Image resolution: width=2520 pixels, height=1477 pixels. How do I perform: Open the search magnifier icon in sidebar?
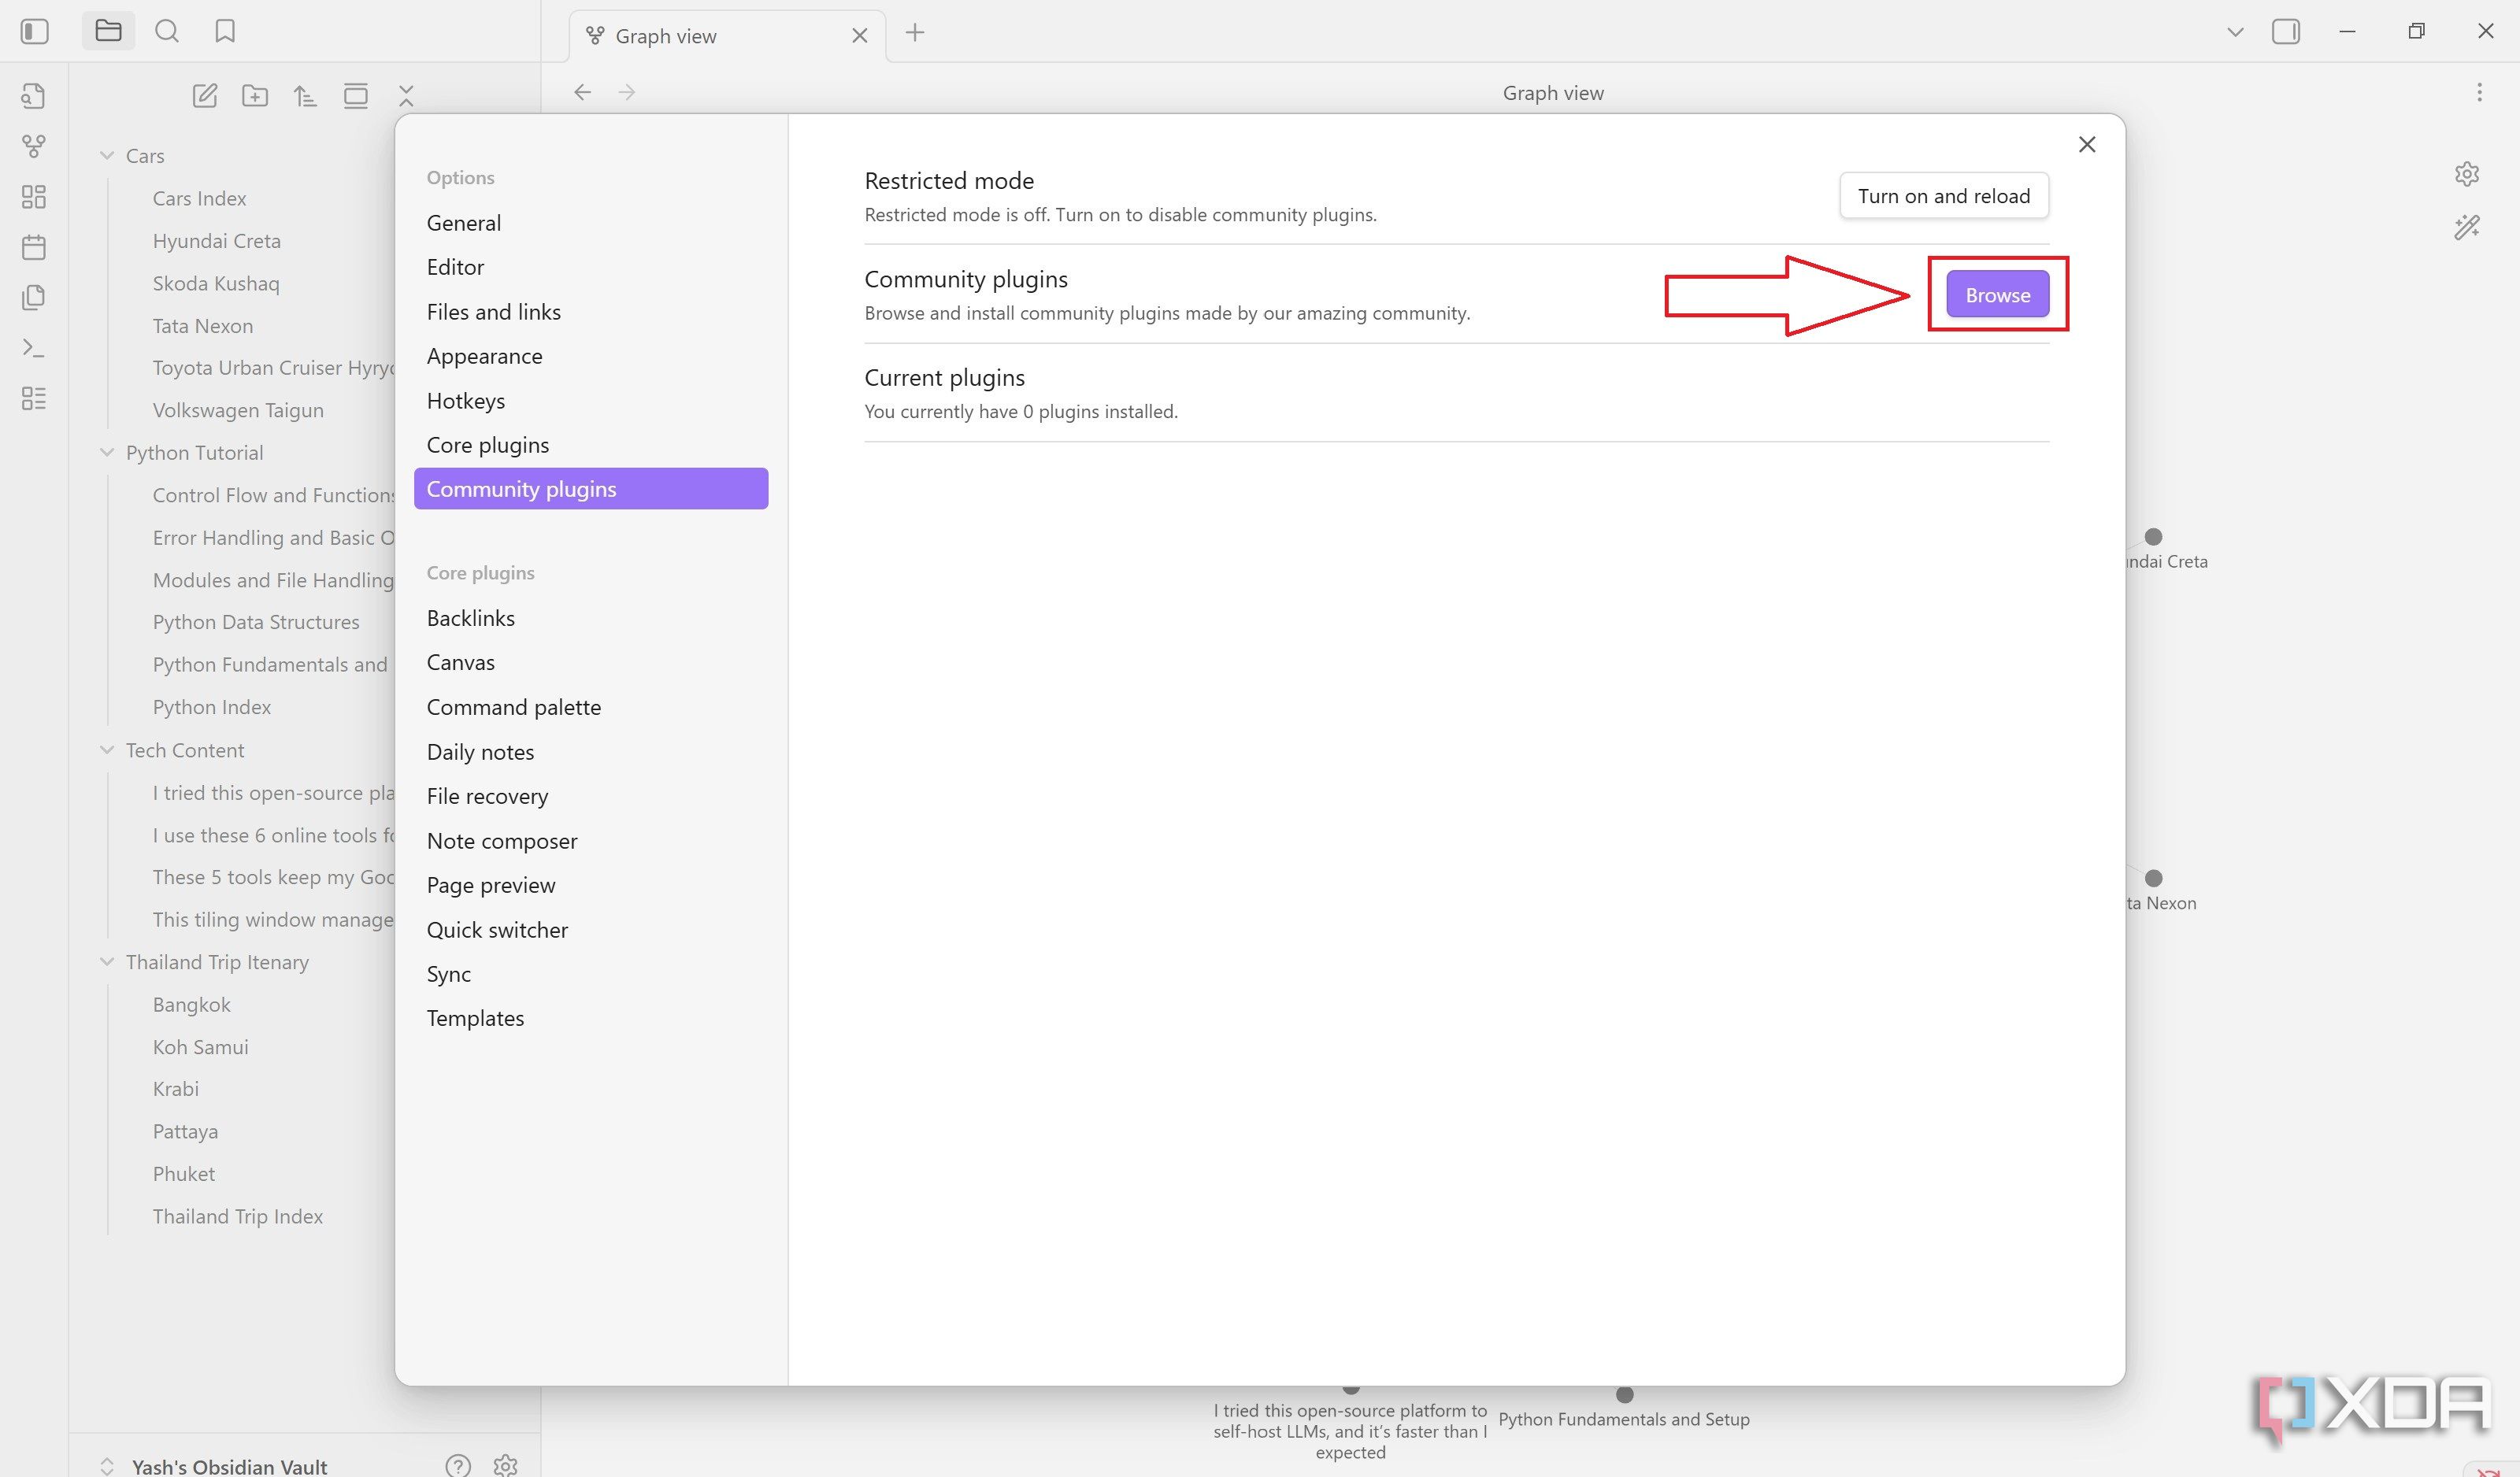[x=167, y=32]
